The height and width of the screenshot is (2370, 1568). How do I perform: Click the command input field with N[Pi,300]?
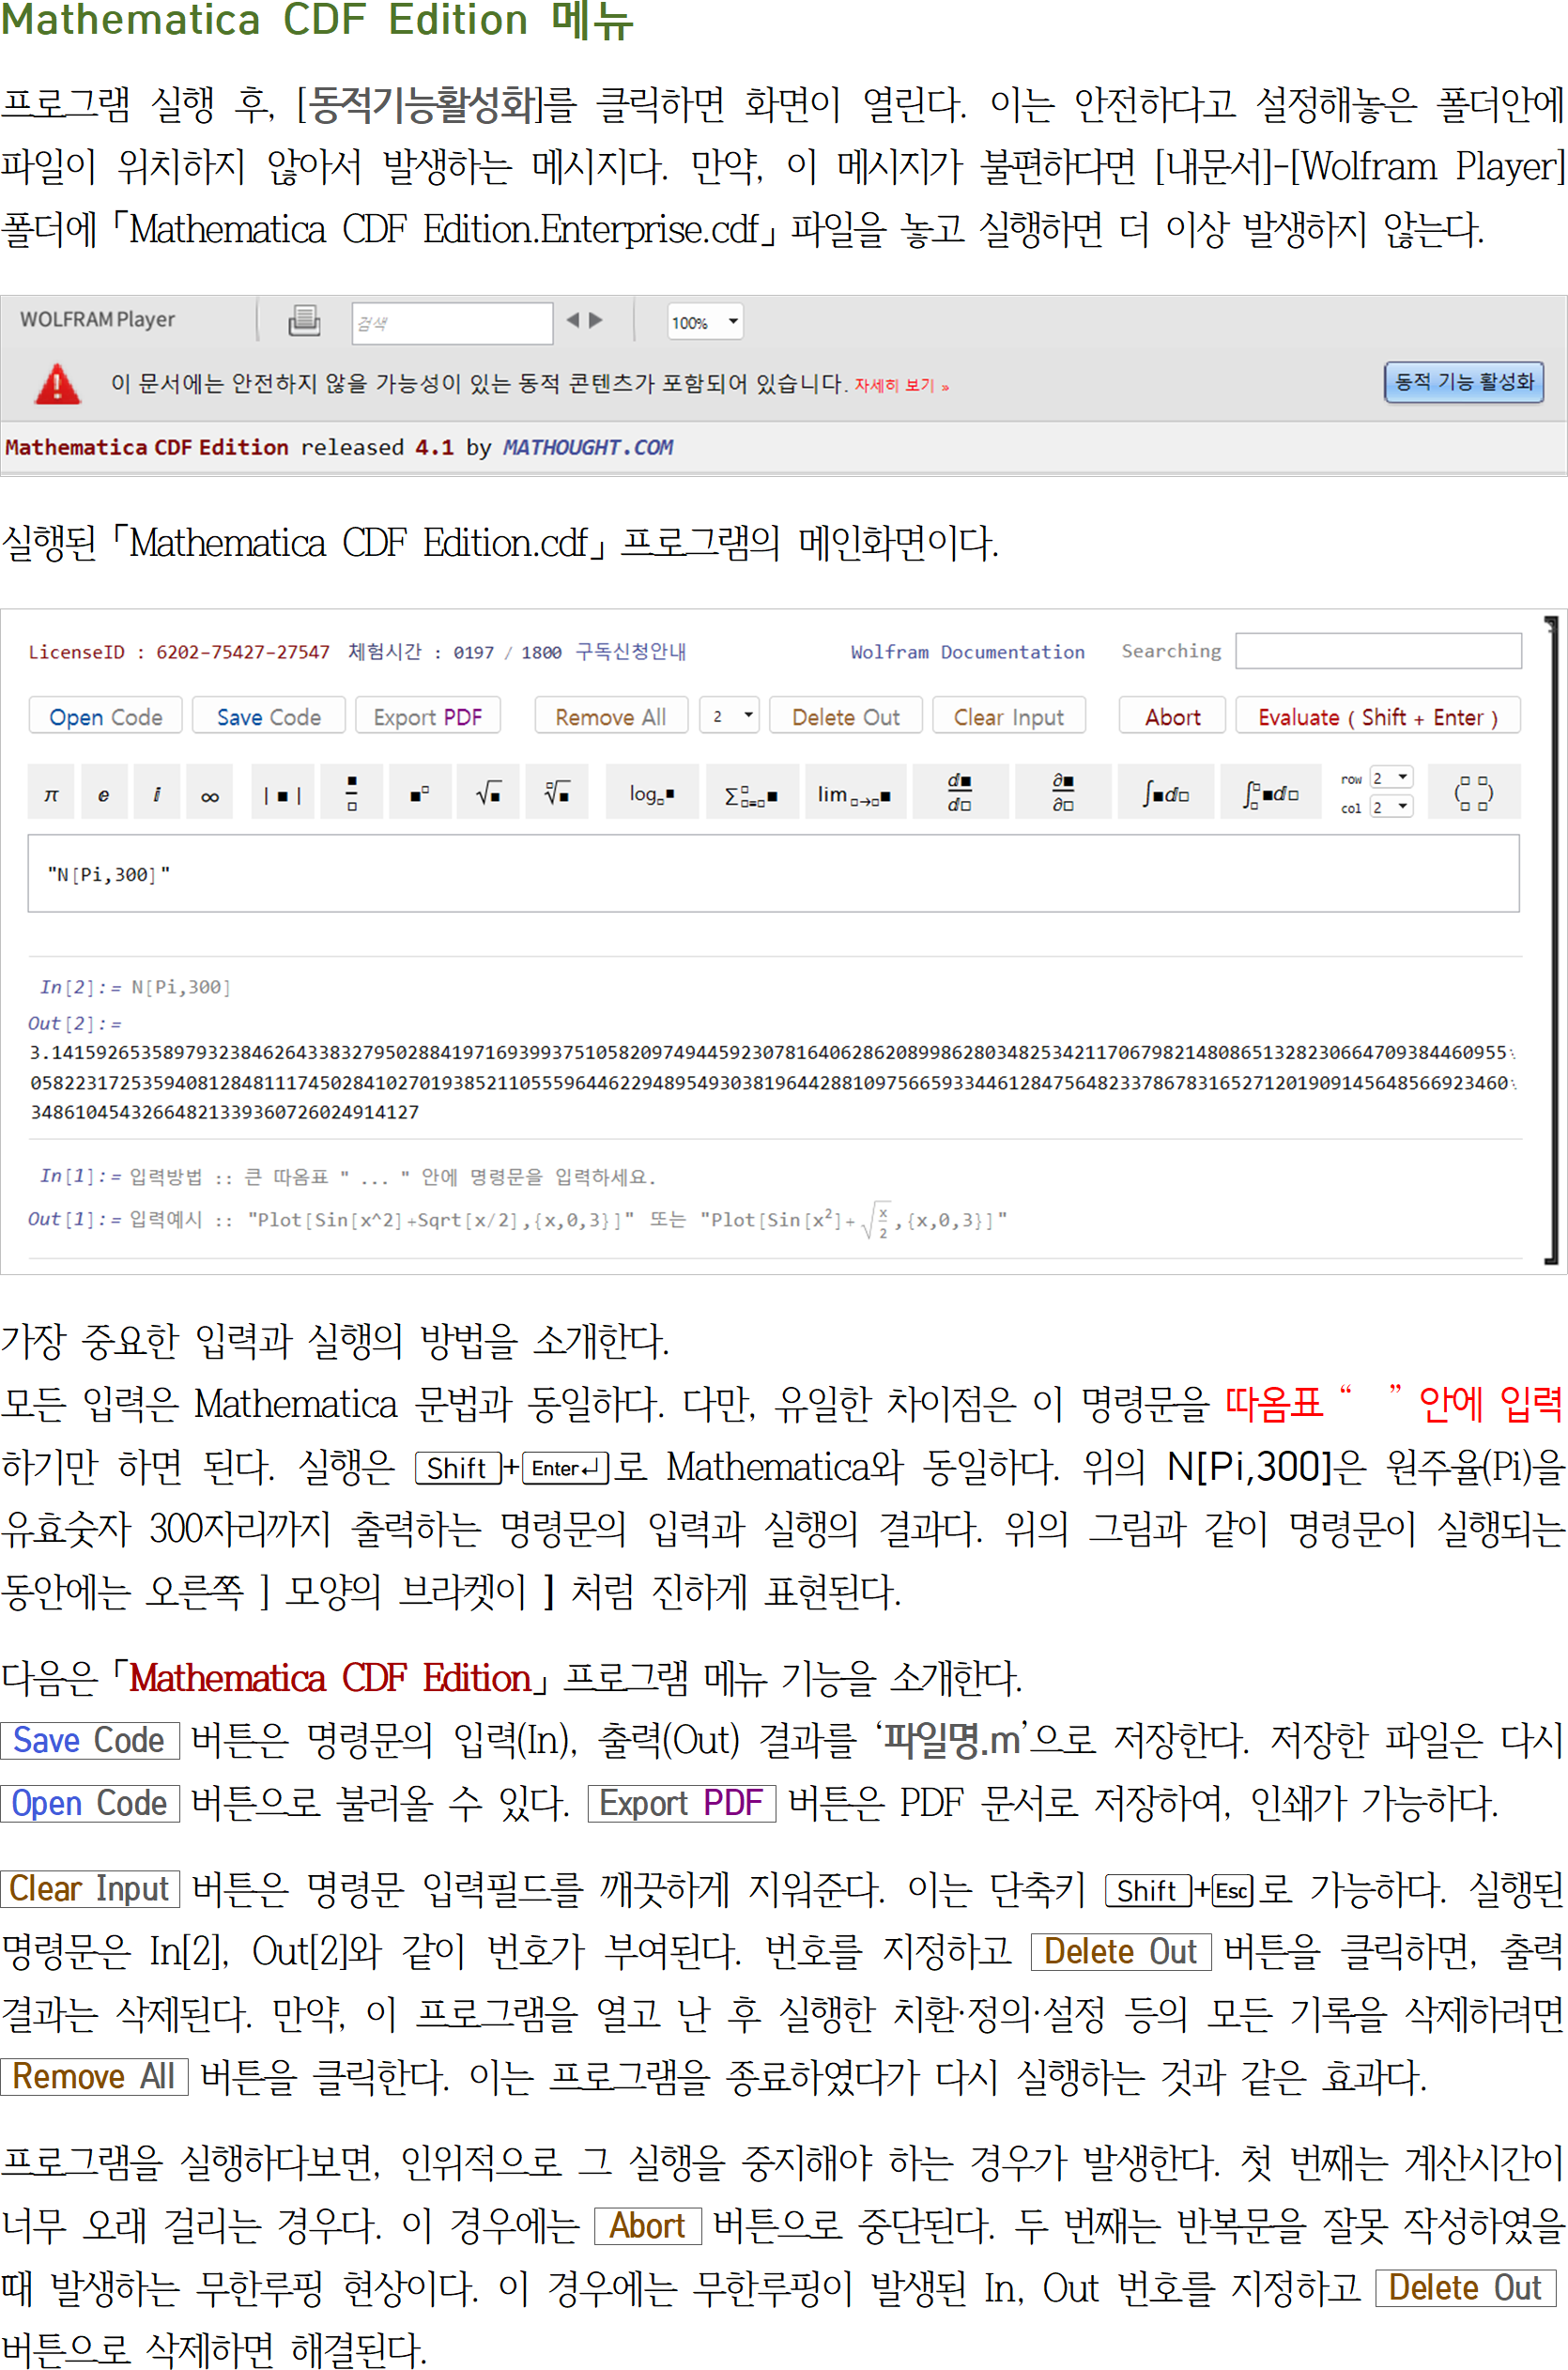tap(773, 873)
